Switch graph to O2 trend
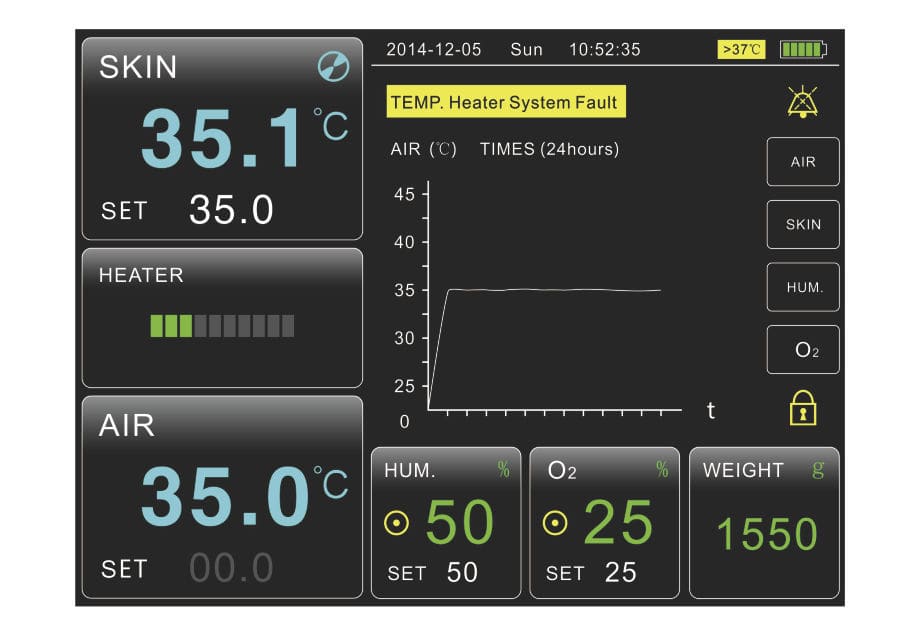921x641 pixels. [x=803, y=350]
